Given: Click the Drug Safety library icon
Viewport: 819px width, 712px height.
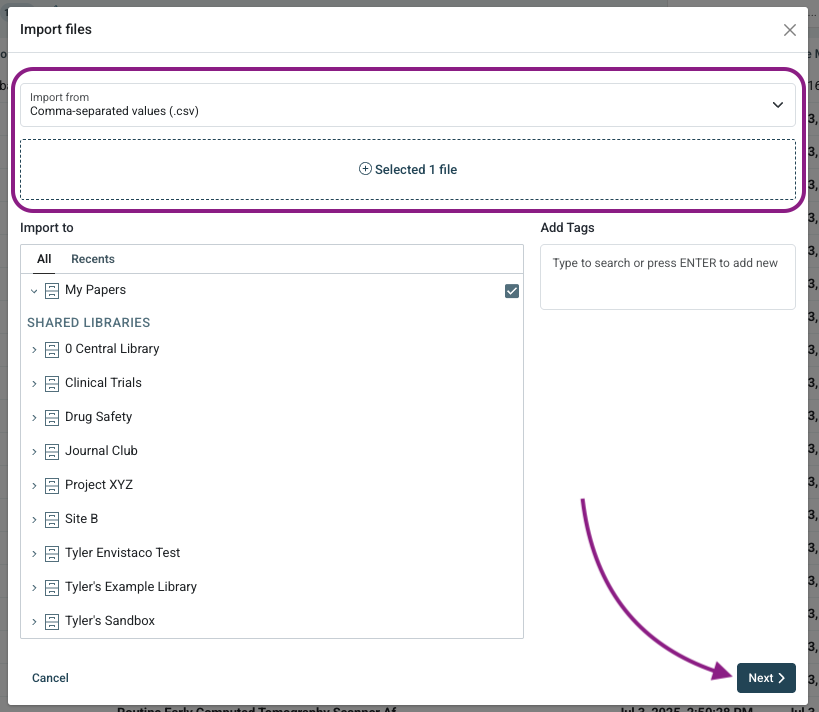Looking at the screenshot, I should coord(52,418).
